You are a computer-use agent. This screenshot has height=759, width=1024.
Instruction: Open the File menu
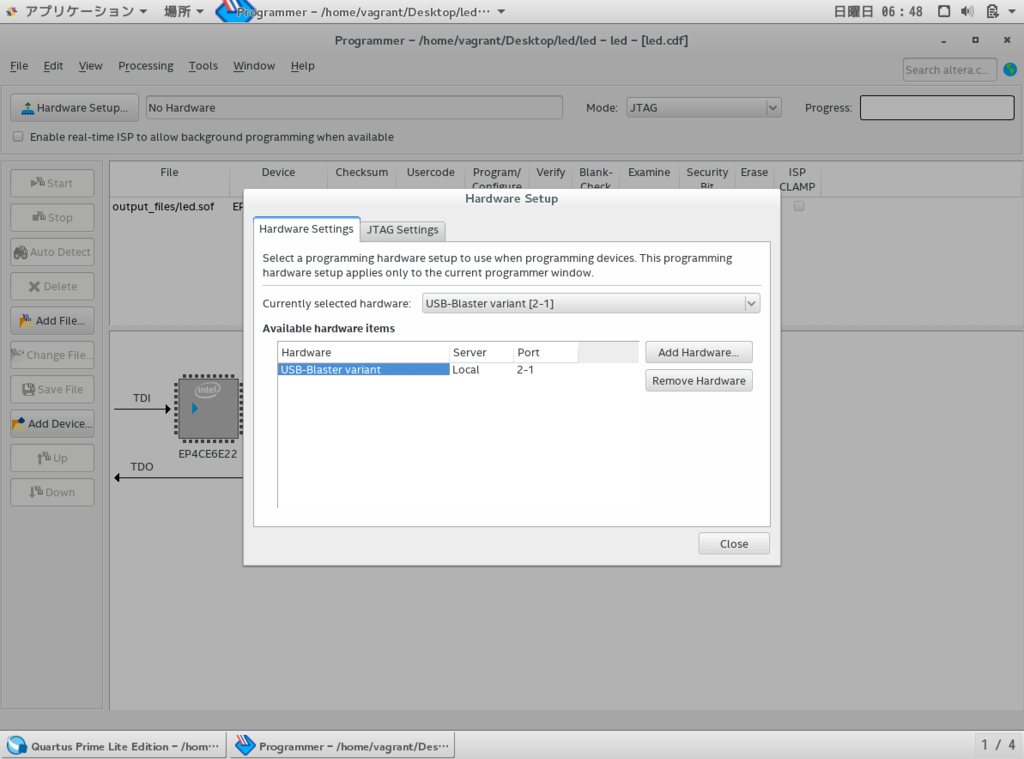click(19, 65)
